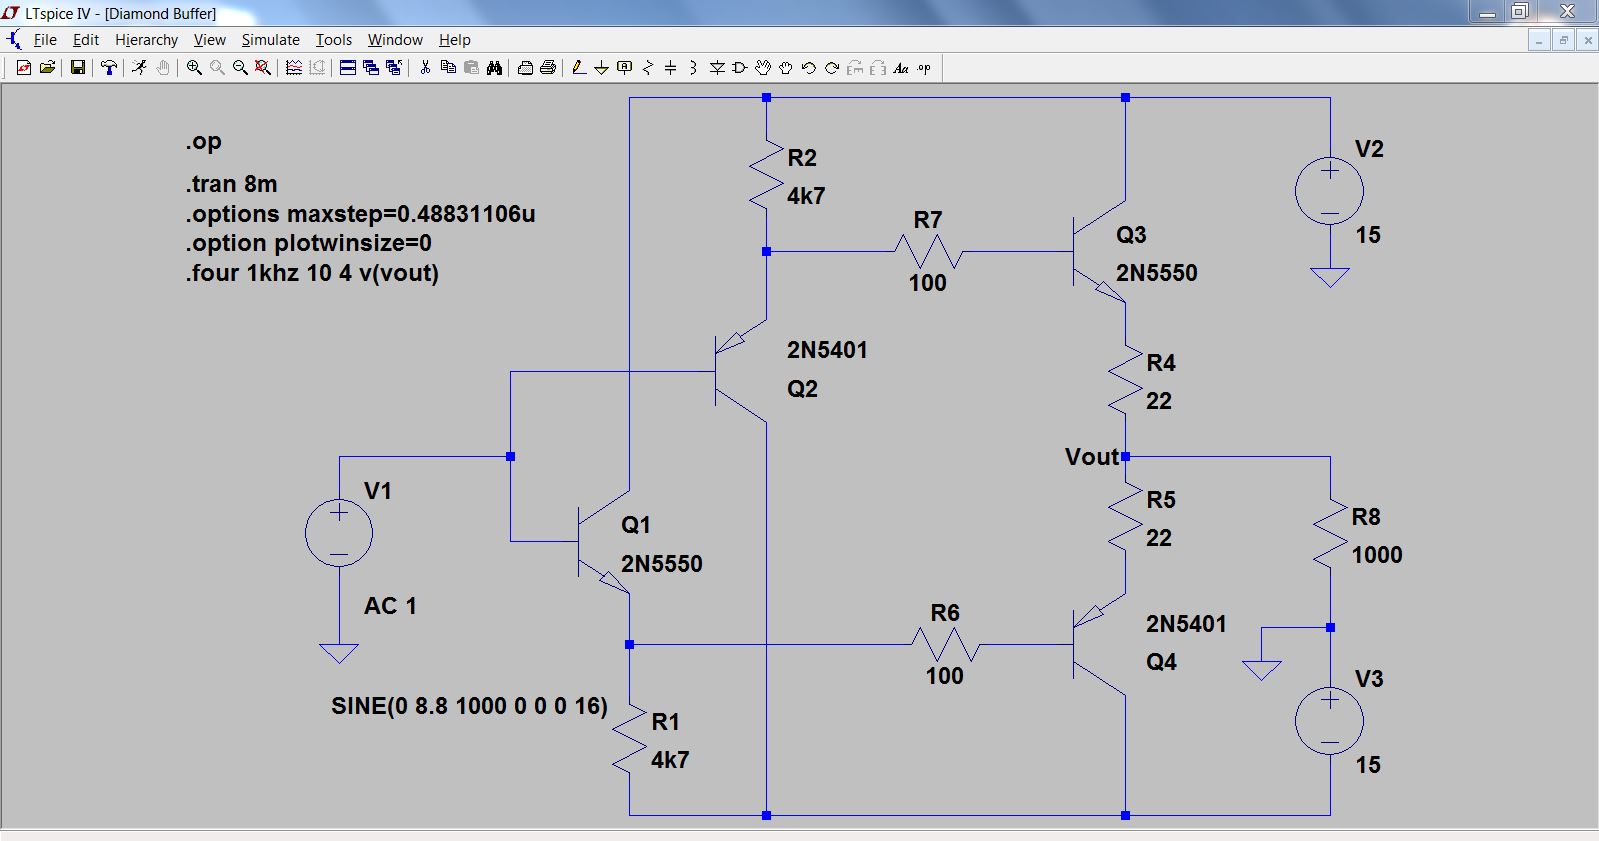The image size is (1599, 841).
Task: Click the Q4 2N5401 label
Action: tap(1186, 624)
